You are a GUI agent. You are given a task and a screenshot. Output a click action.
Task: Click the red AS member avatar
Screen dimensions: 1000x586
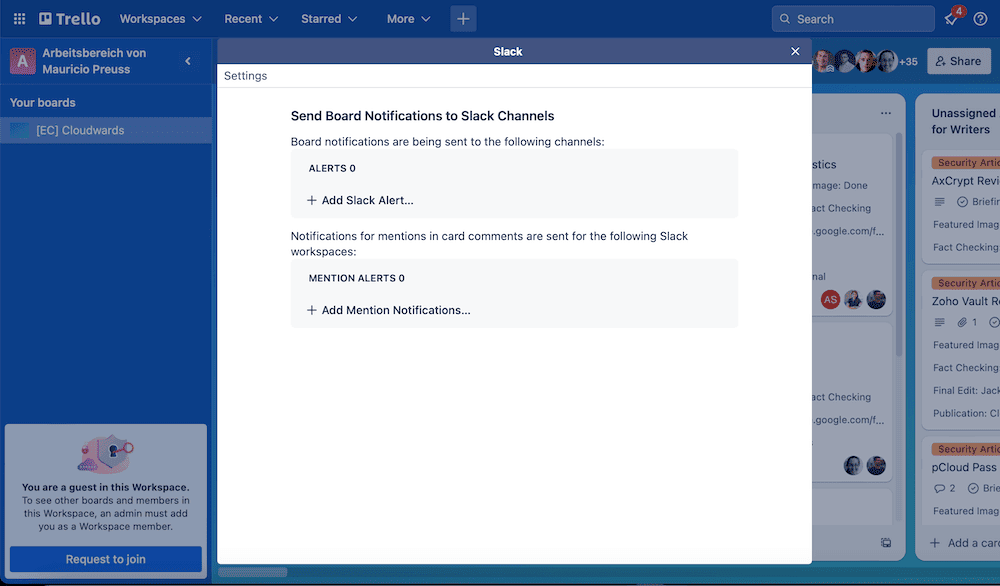(830, 300)
